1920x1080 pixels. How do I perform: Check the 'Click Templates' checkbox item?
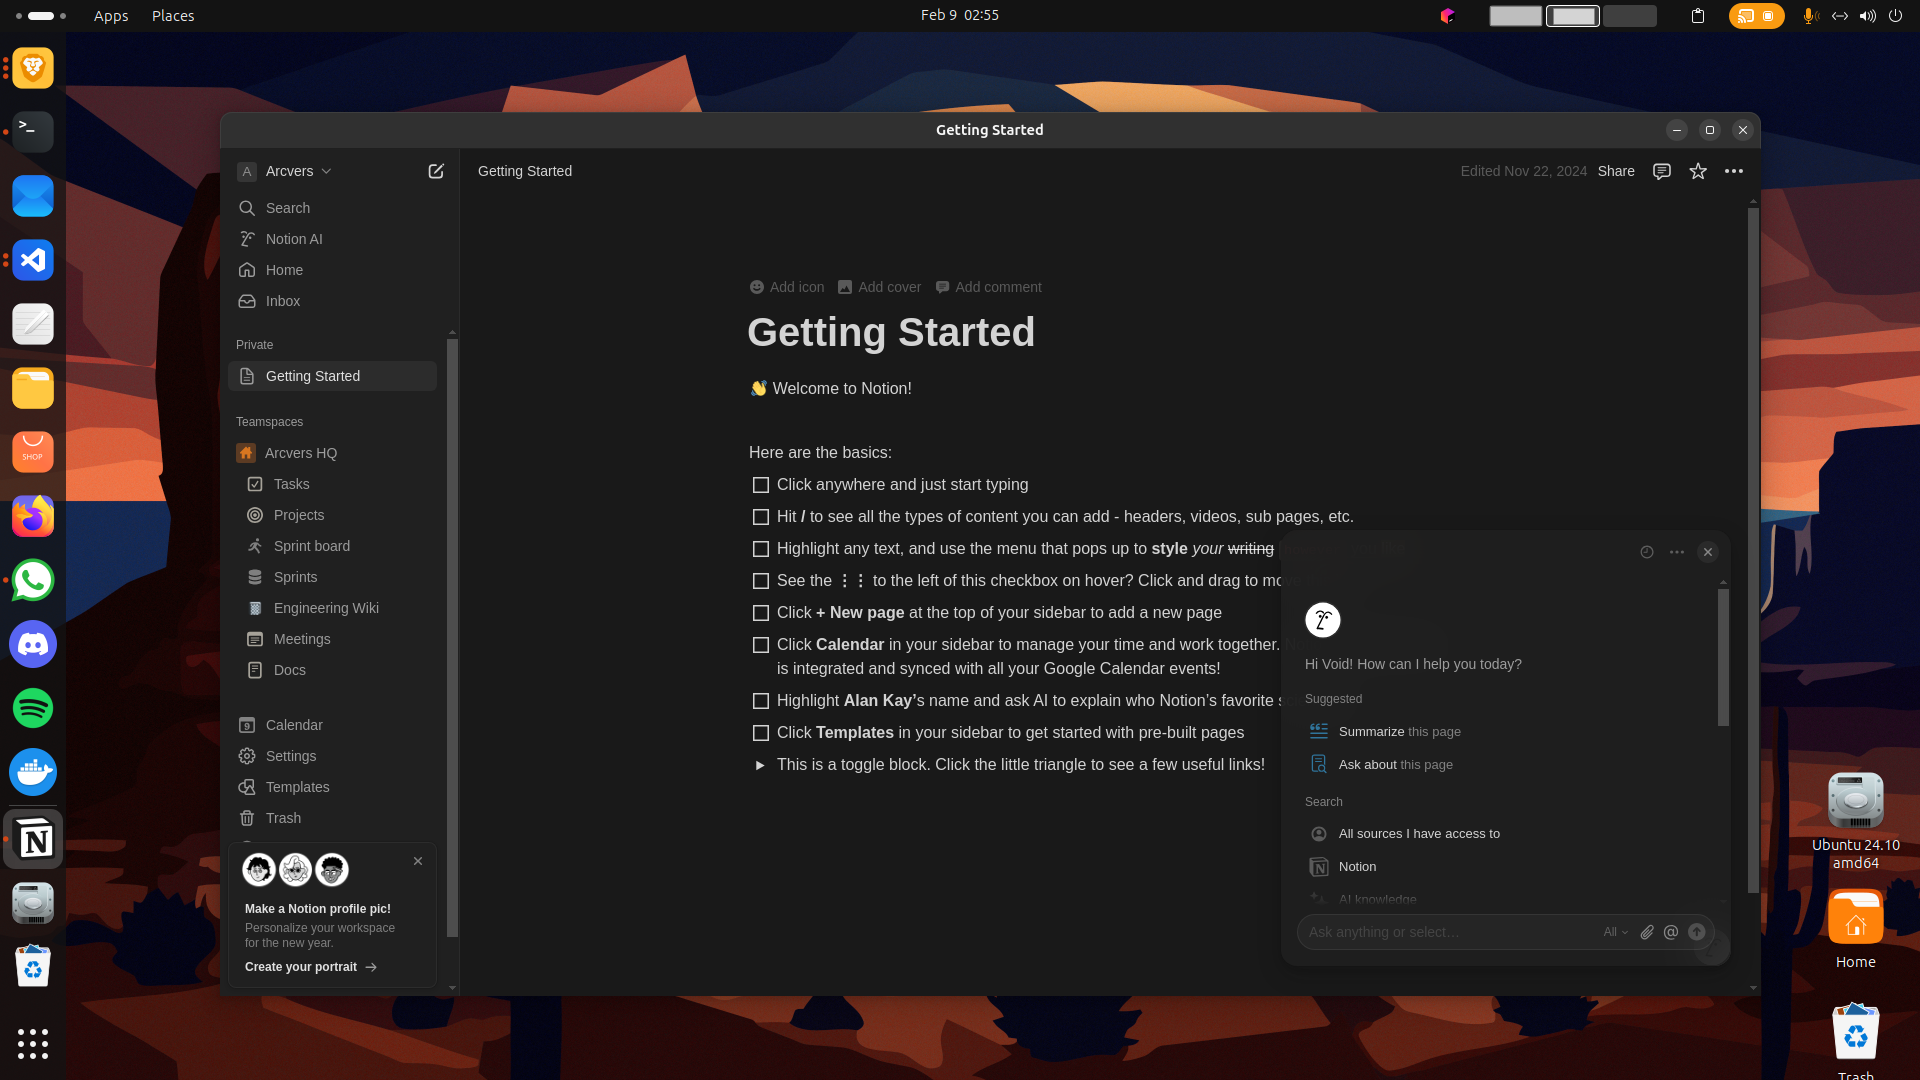point(761,733)
